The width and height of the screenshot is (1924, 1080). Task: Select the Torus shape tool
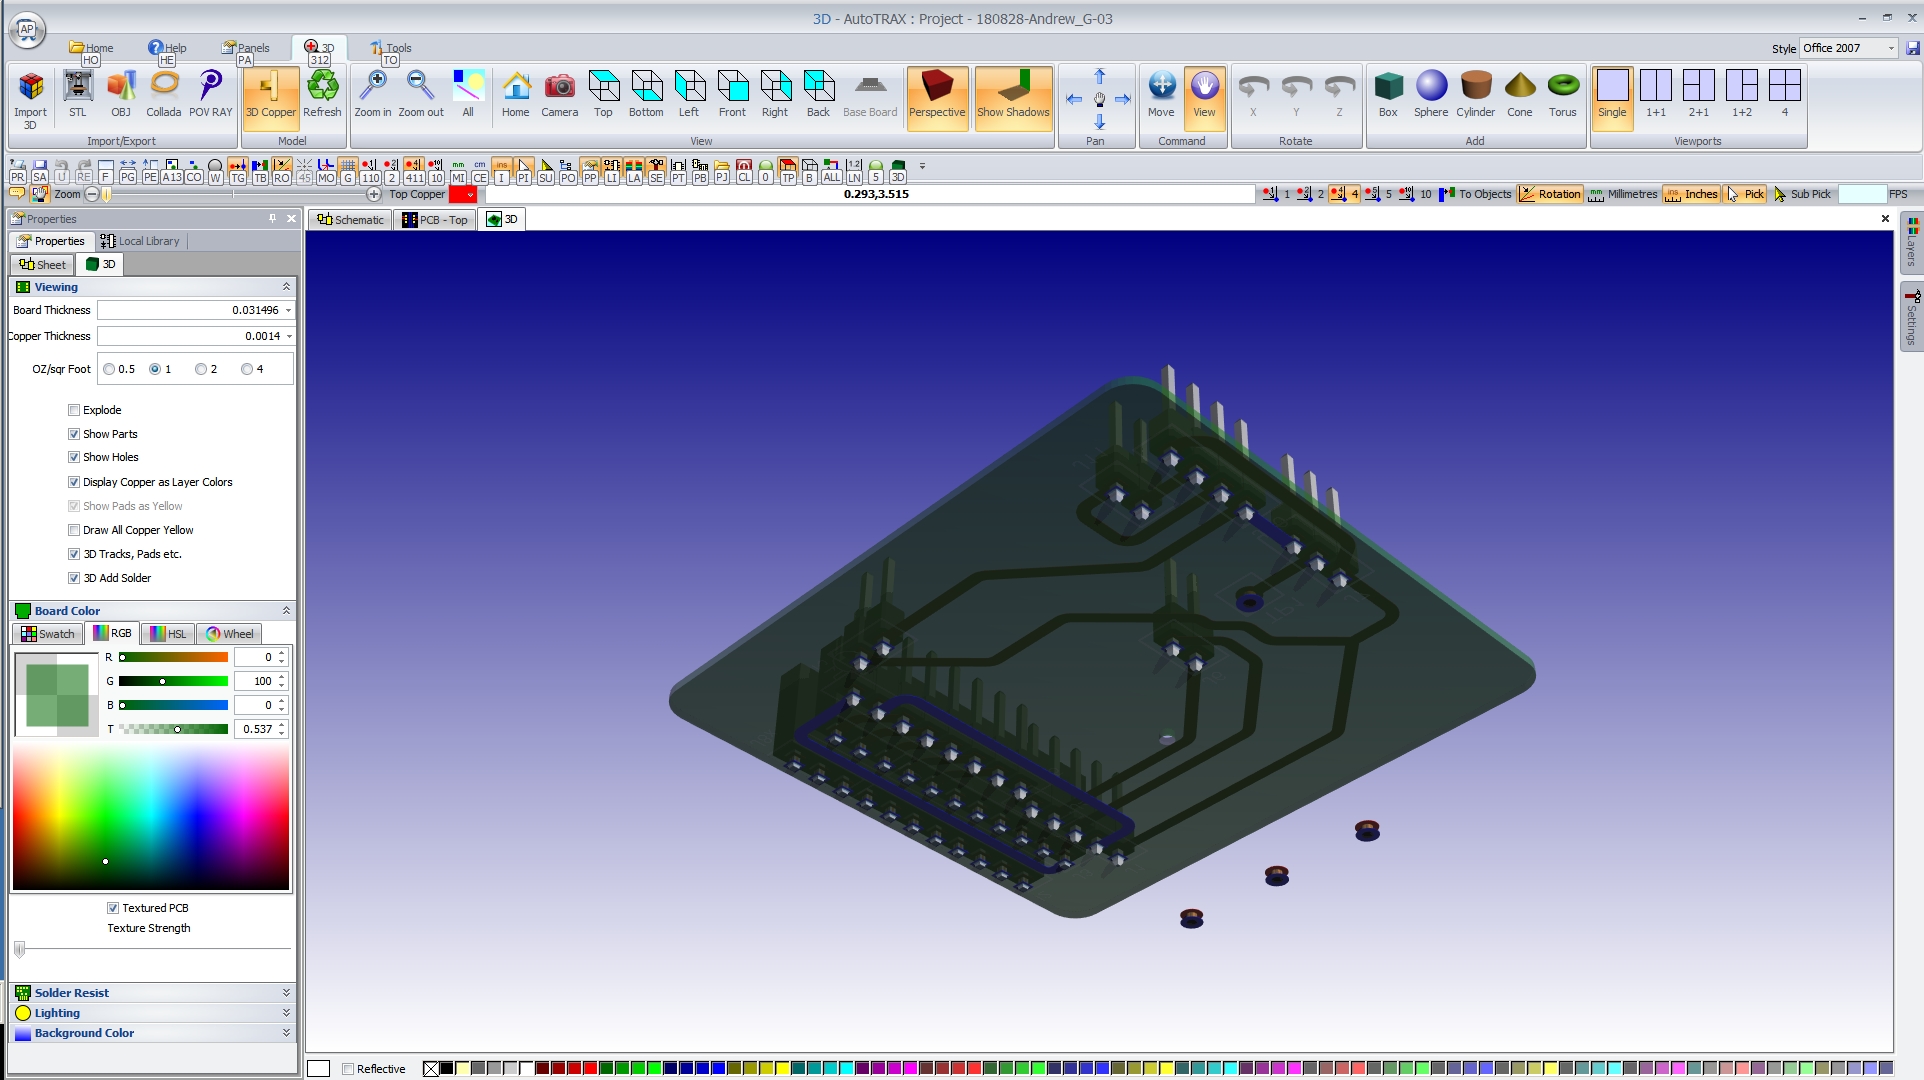click(x=1562, y=93)
